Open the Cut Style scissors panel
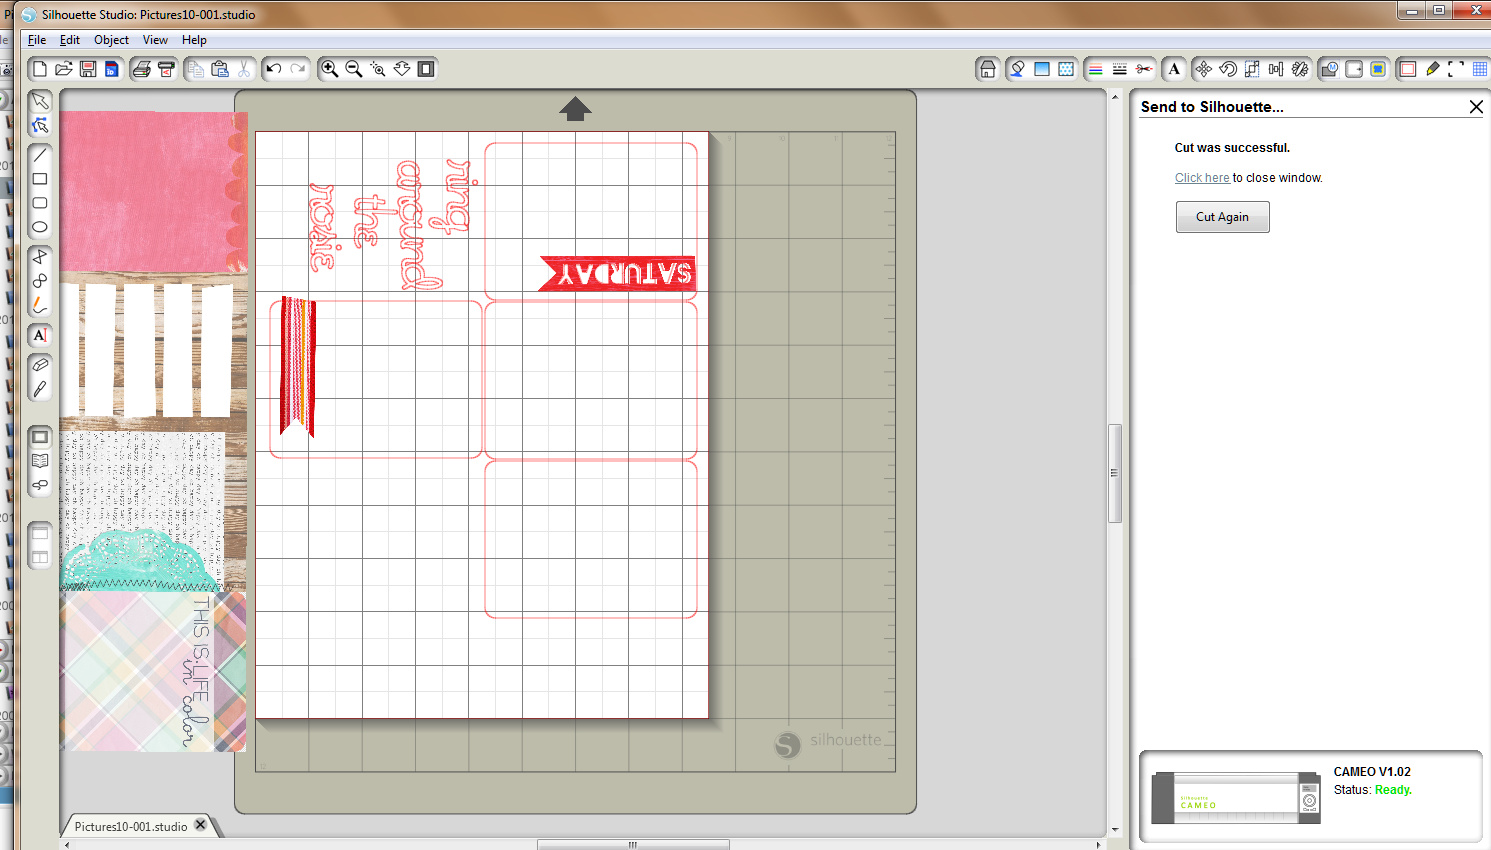This screenshot has width=1491, height=850. coord(1144,69)
